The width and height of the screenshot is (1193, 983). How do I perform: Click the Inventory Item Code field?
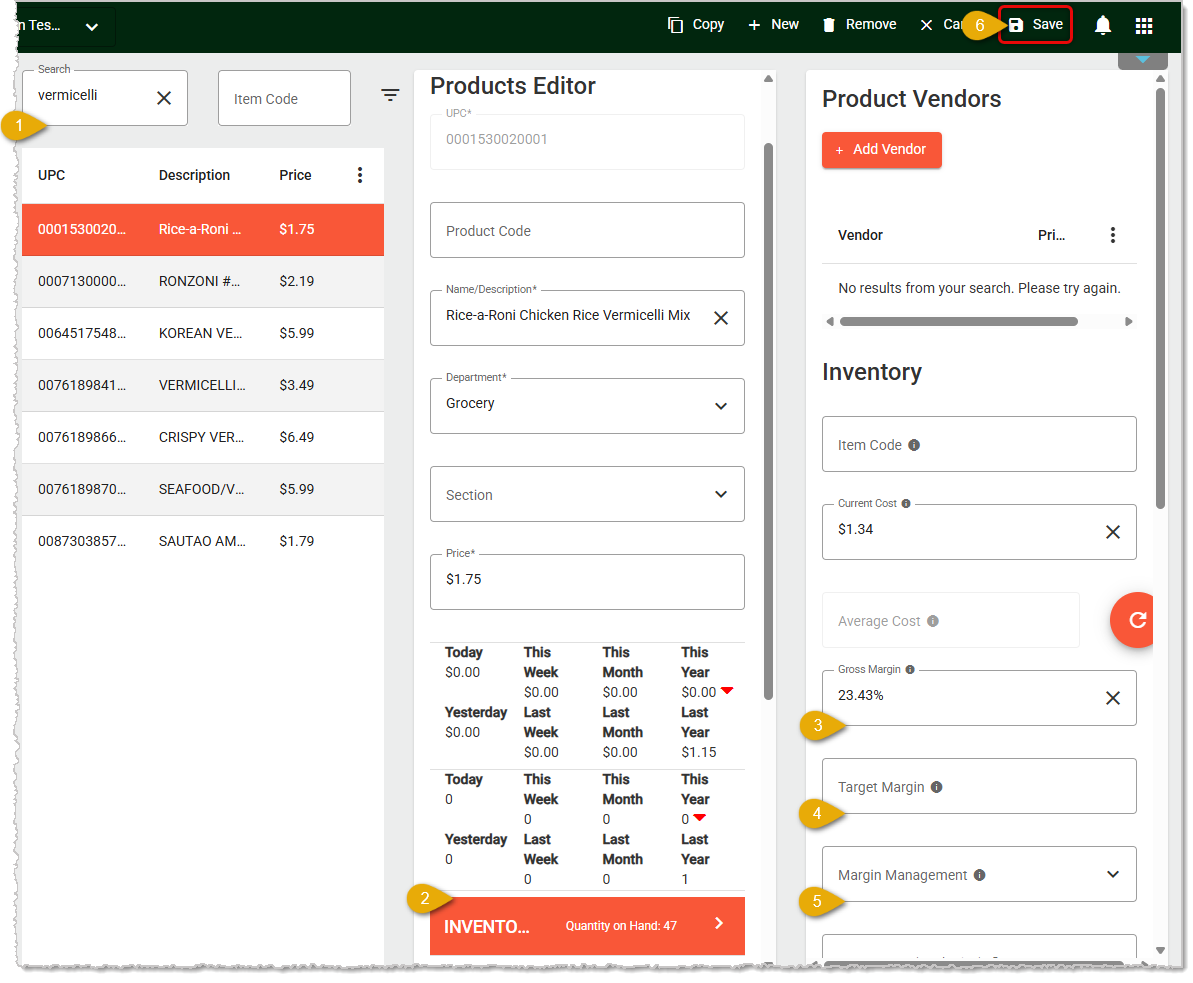point(978,444)
